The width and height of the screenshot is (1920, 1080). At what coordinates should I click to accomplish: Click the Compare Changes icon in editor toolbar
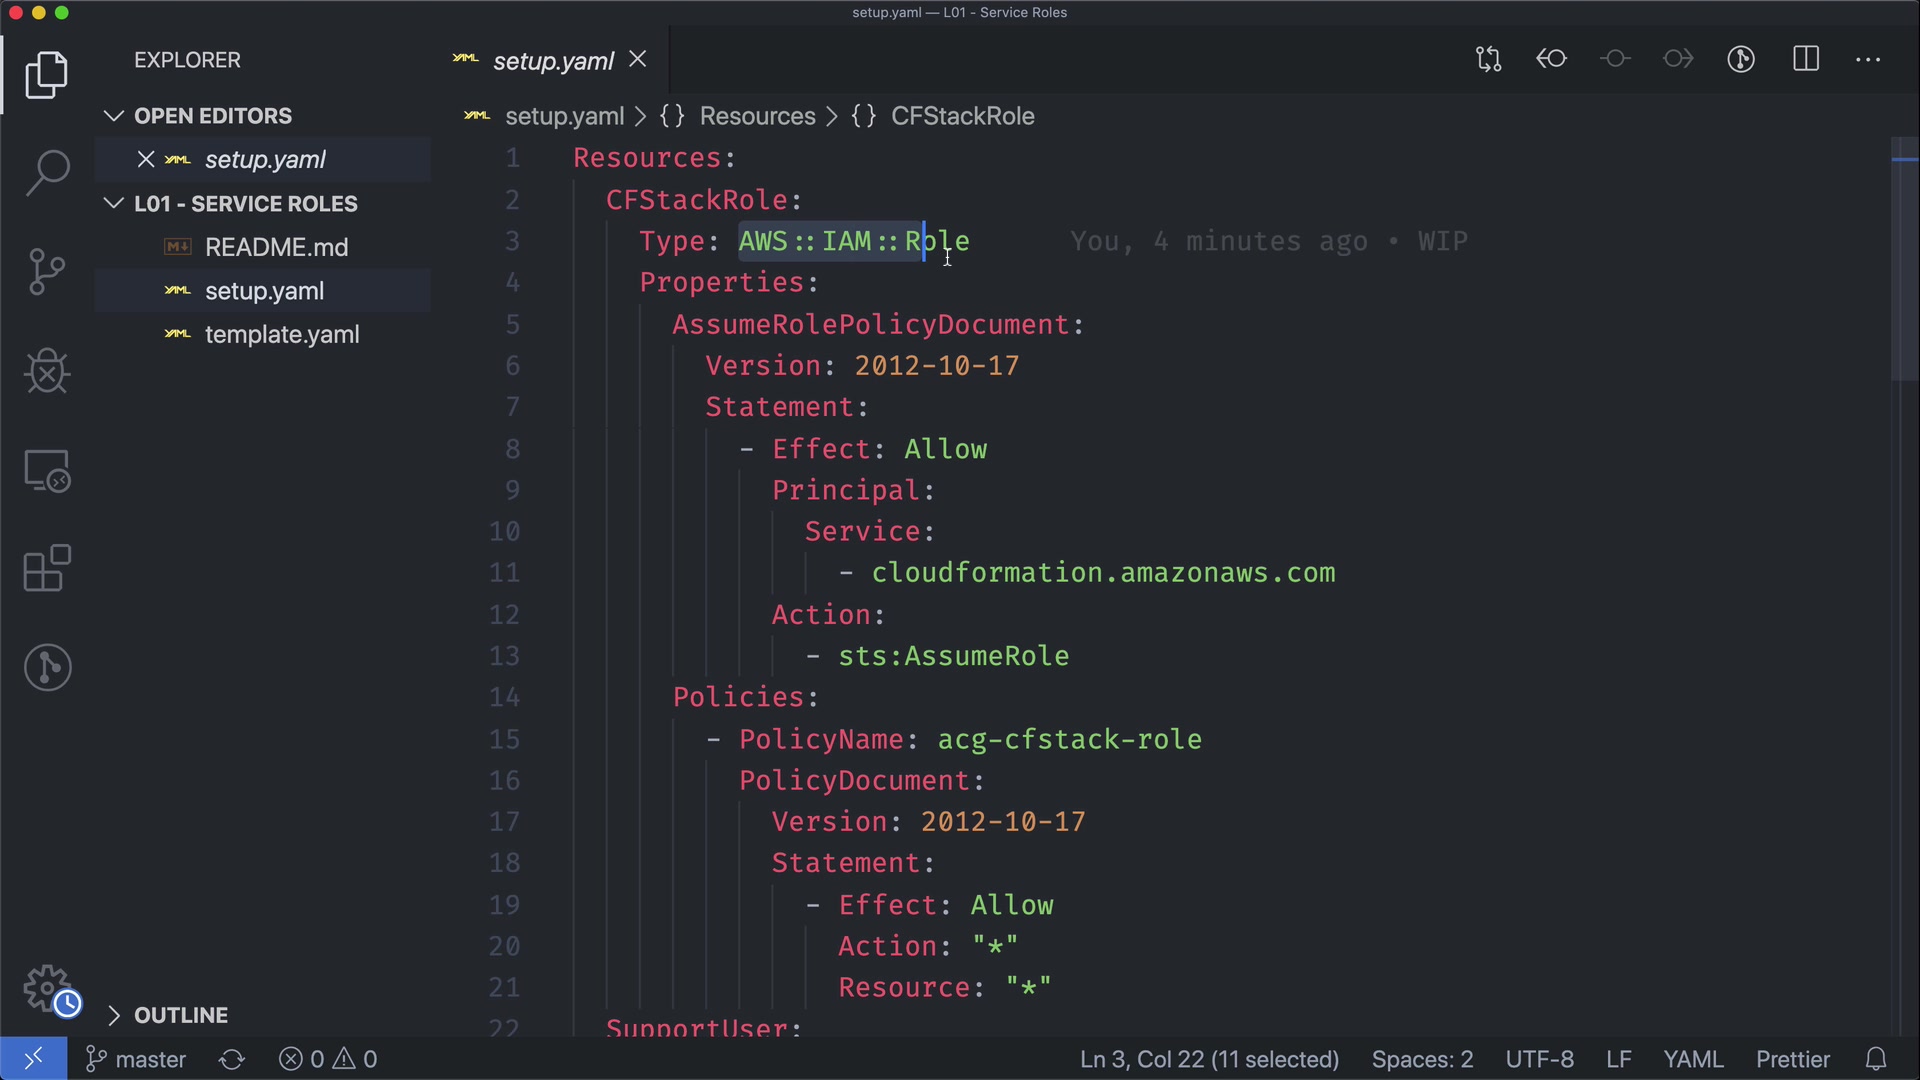(x=1488, y=60)
